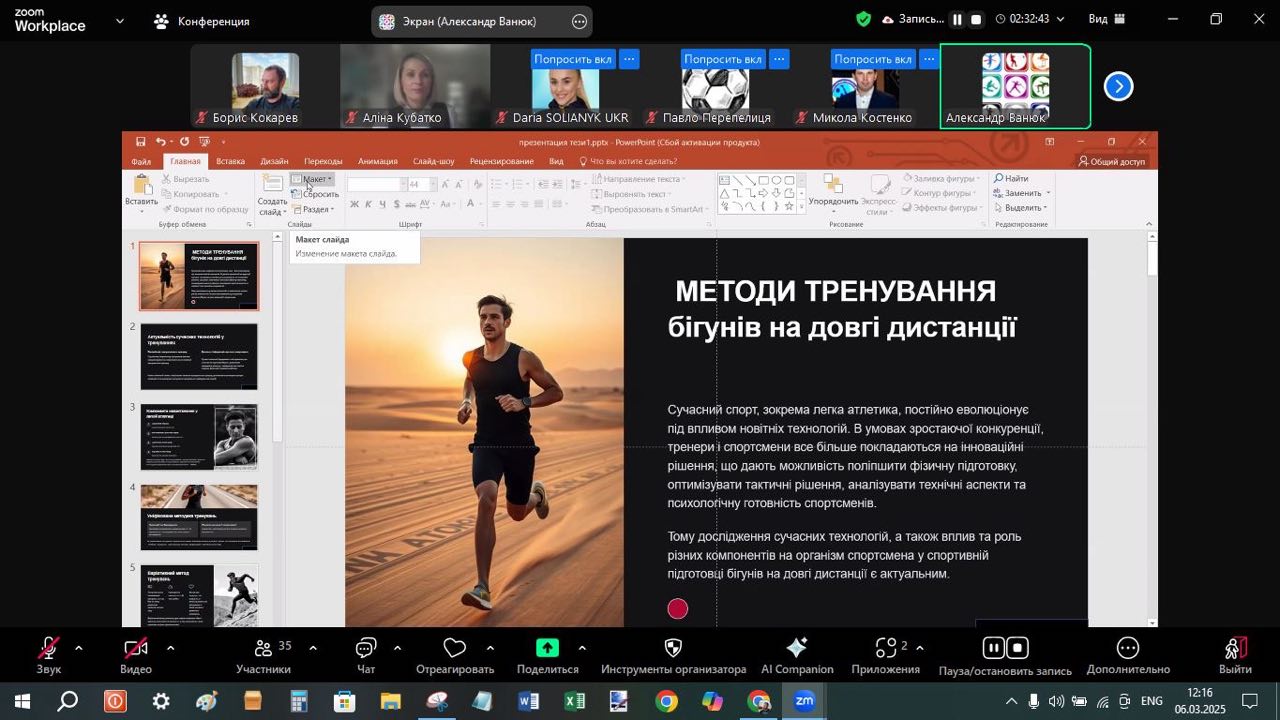1280x720 pixels.
Task: Expand the Конференция meeting info dropdown
Action: click(x=202, y=21)
